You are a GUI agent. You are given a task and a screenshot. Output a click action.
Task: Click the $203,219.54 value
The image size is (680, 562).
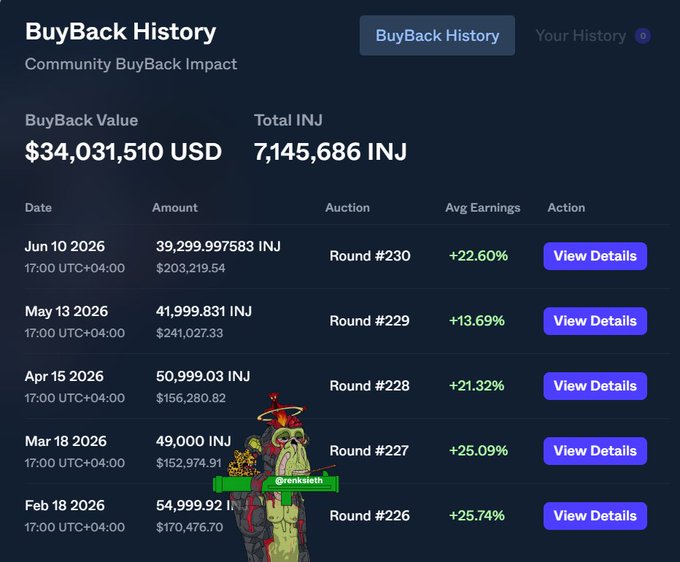(191, 268)
